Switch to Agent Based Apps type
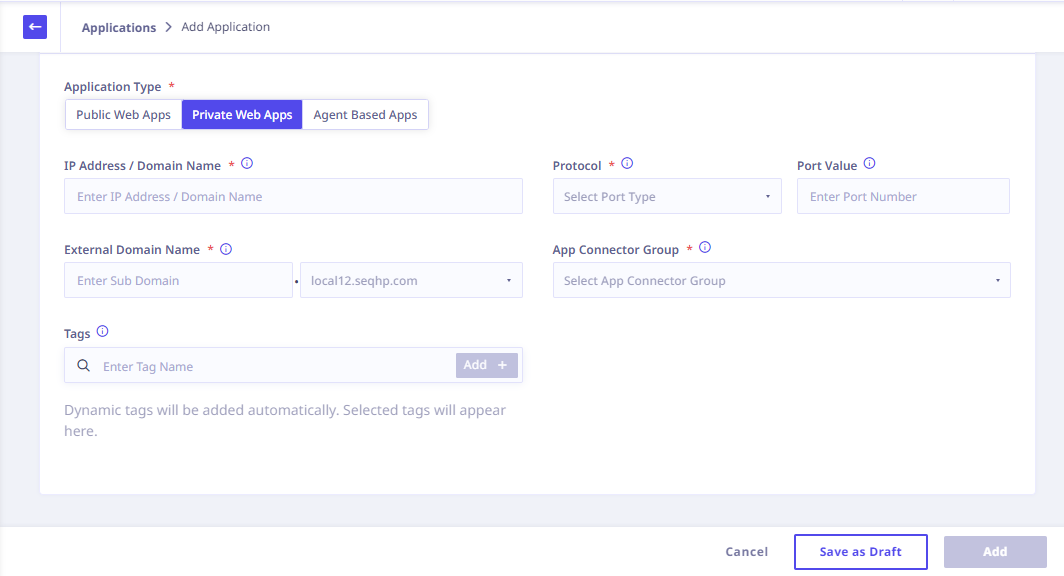The image size is (1064, 576). (x=365, y=115)
